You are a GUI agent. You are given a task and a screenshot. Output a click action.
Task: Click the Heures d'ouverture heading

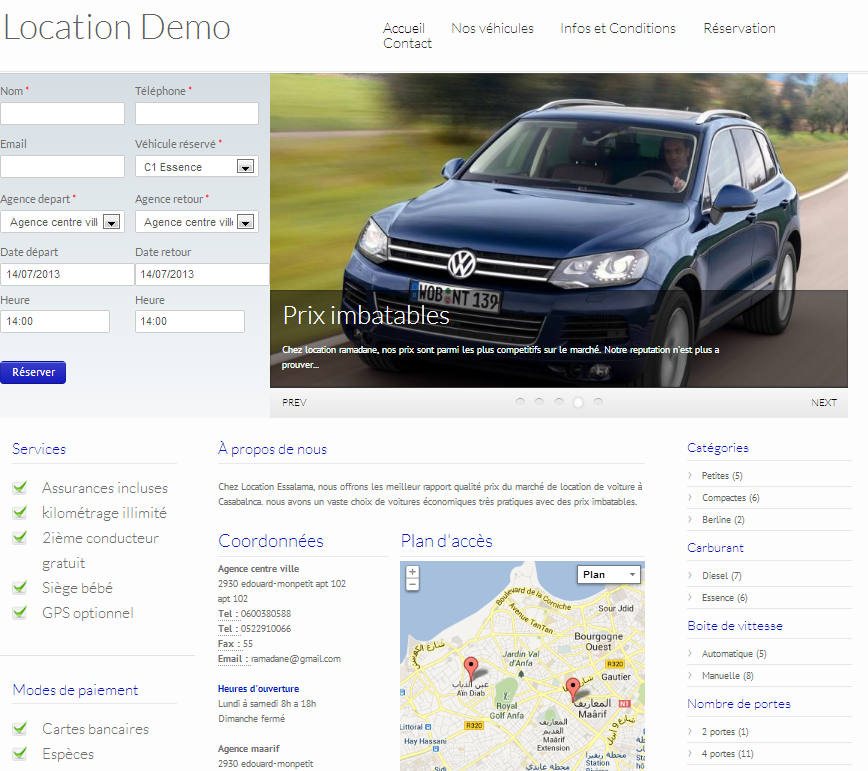259,689
